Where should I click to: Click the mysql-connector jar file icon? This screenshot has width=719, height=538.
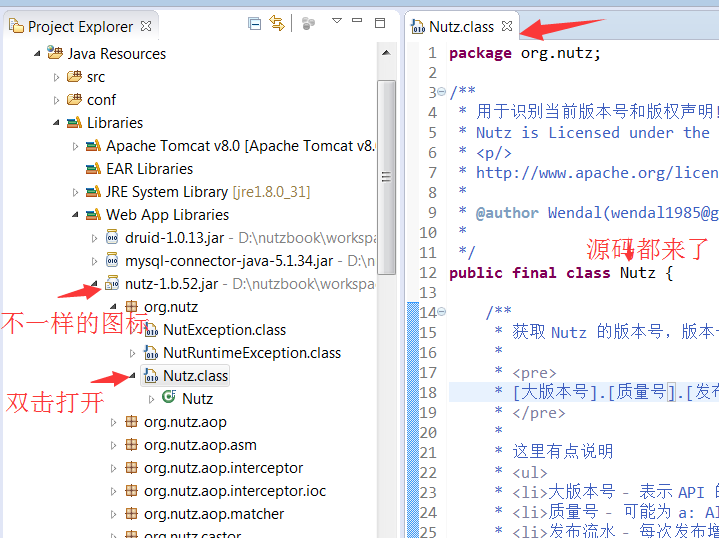[112, 260]
